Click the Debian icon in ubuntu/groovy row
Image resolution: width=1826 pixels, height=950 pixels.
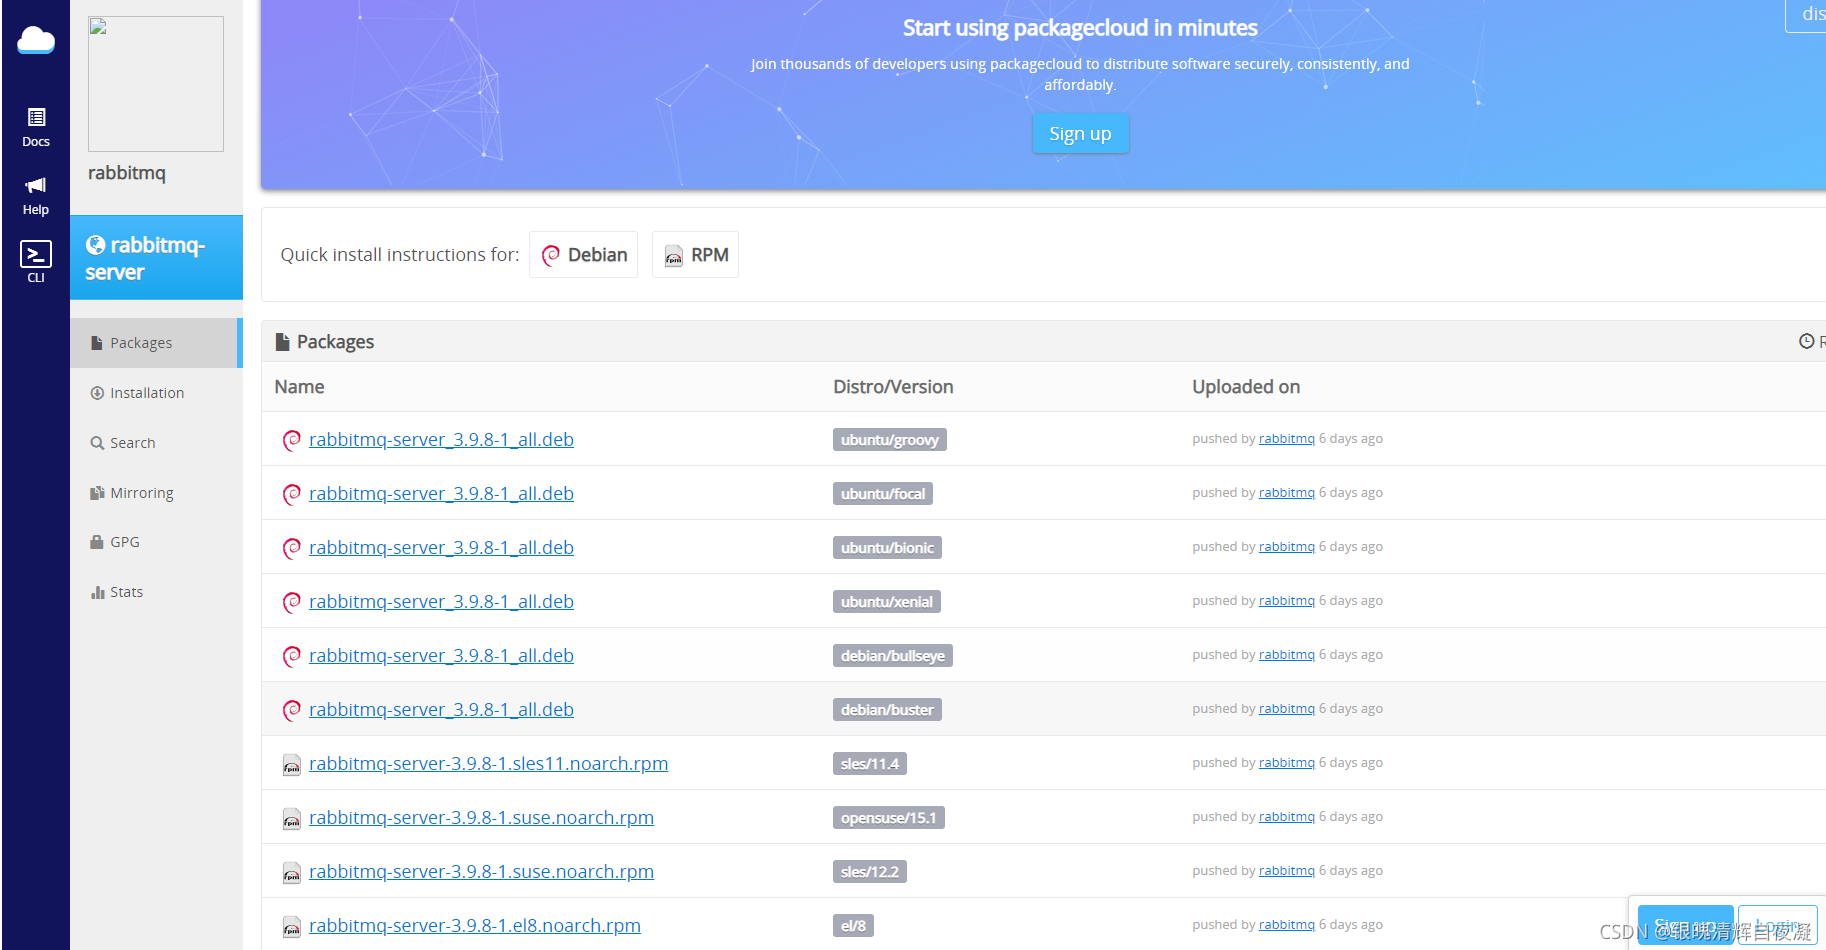(292, 440)
